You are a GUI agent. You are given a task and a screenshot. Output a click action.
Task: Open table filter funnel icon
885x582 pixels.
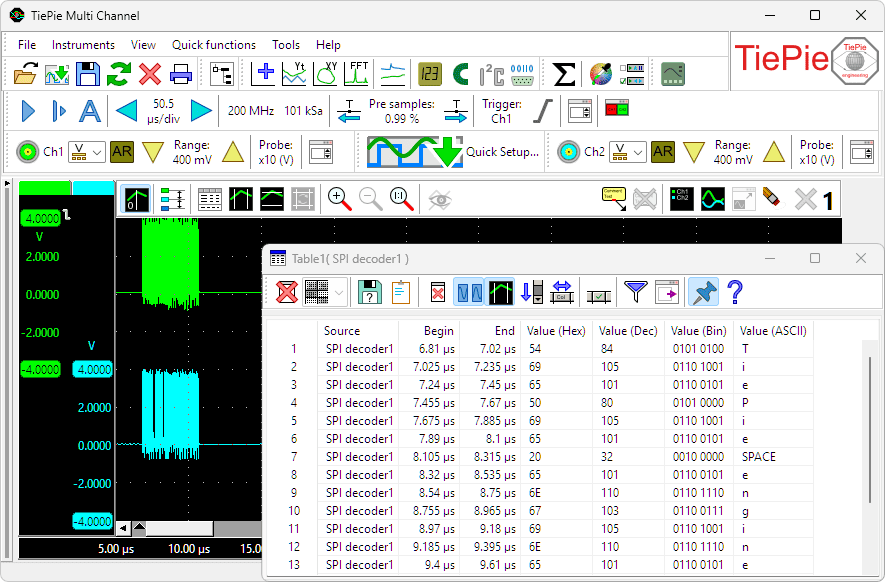point(636,292)
